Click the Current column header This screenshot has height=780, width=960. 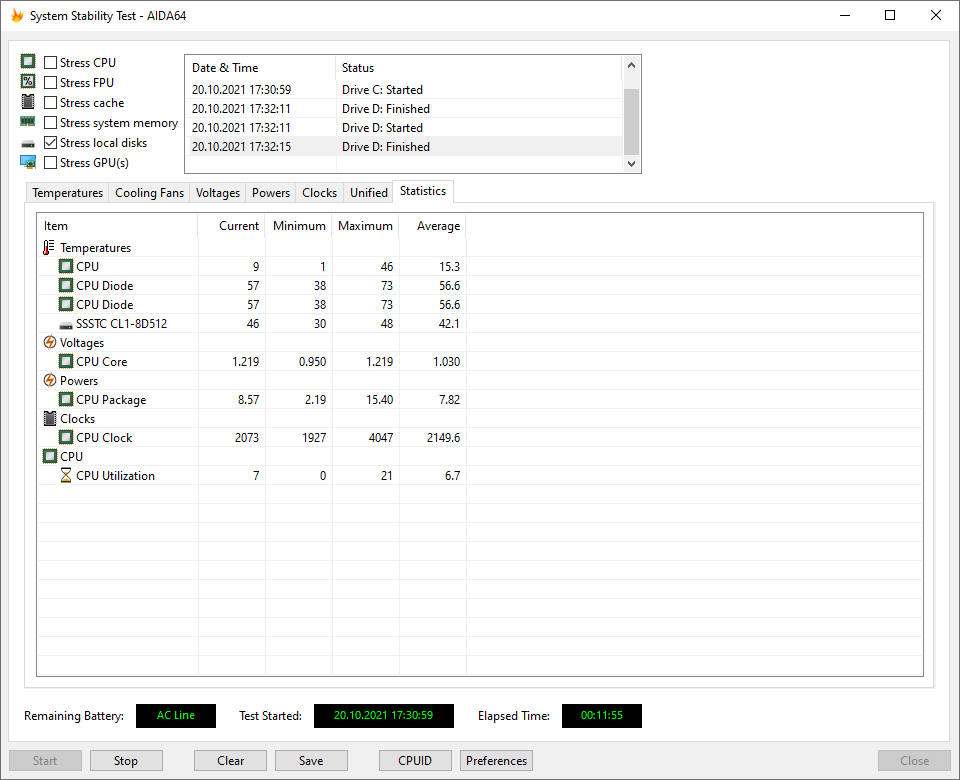tap(231, 226)
